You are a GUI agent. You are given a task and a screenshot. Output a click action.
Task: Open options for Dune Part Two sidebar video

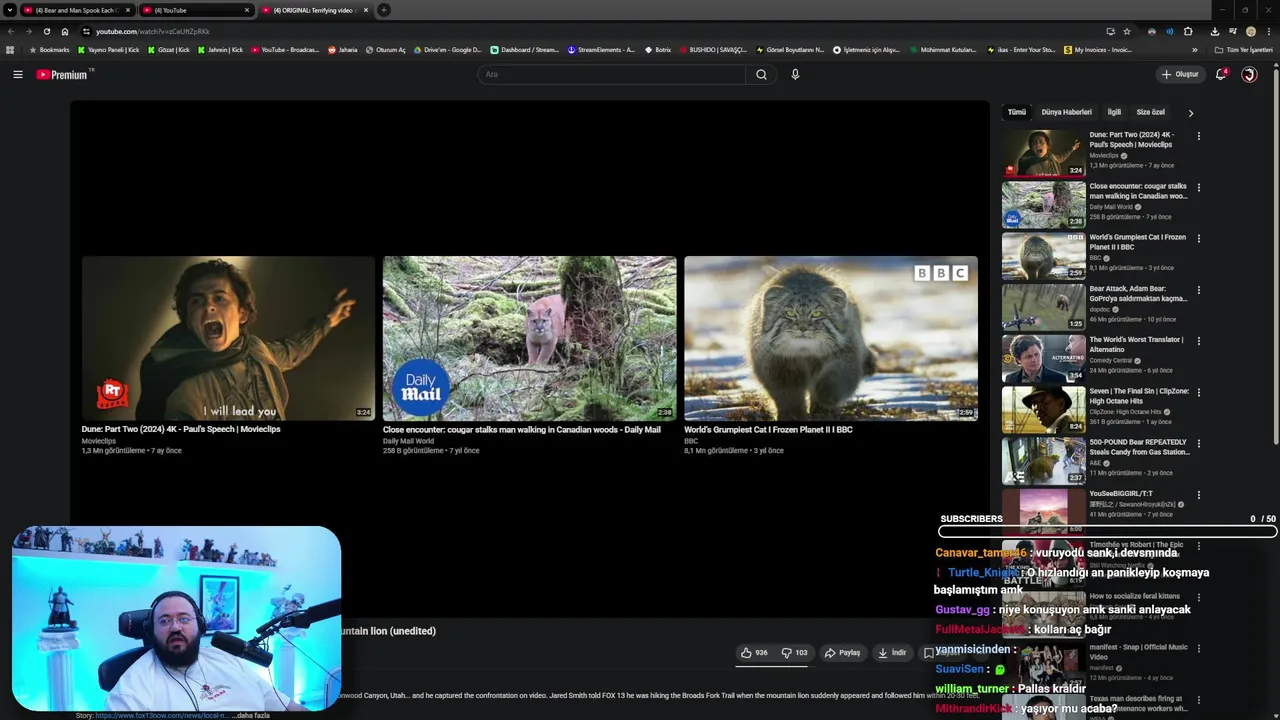[1199, 136]
